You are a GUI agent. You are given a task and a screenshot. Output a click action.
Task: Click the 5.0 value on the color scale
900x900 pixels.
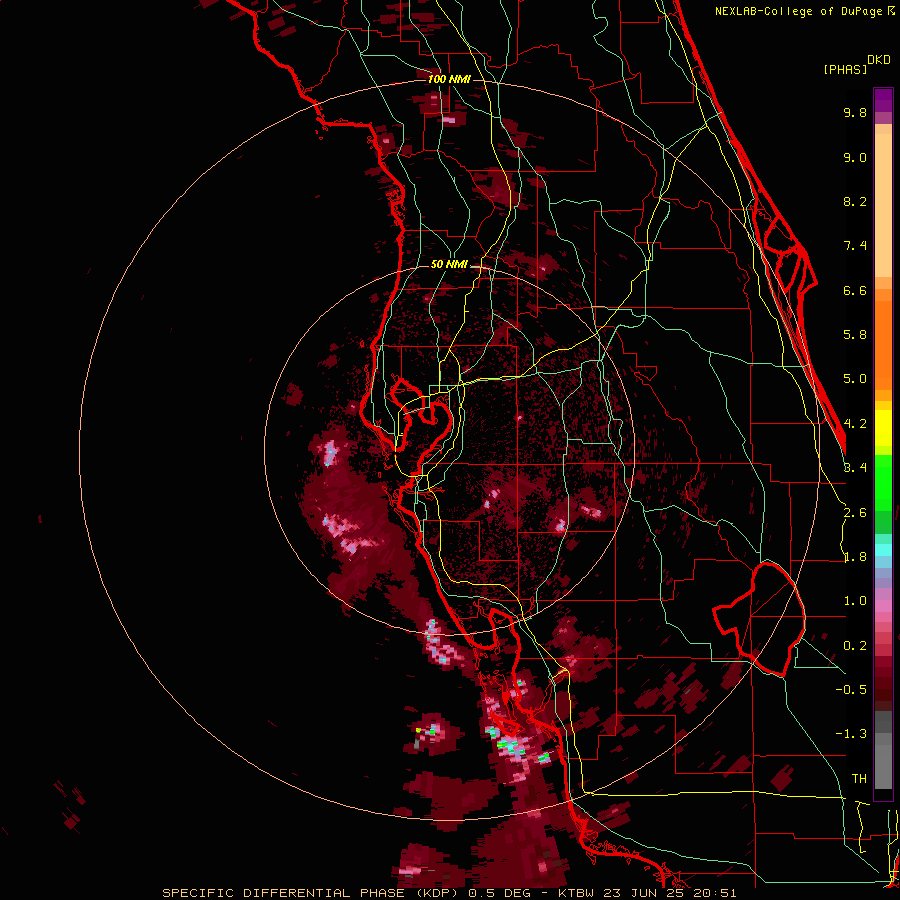855,379
